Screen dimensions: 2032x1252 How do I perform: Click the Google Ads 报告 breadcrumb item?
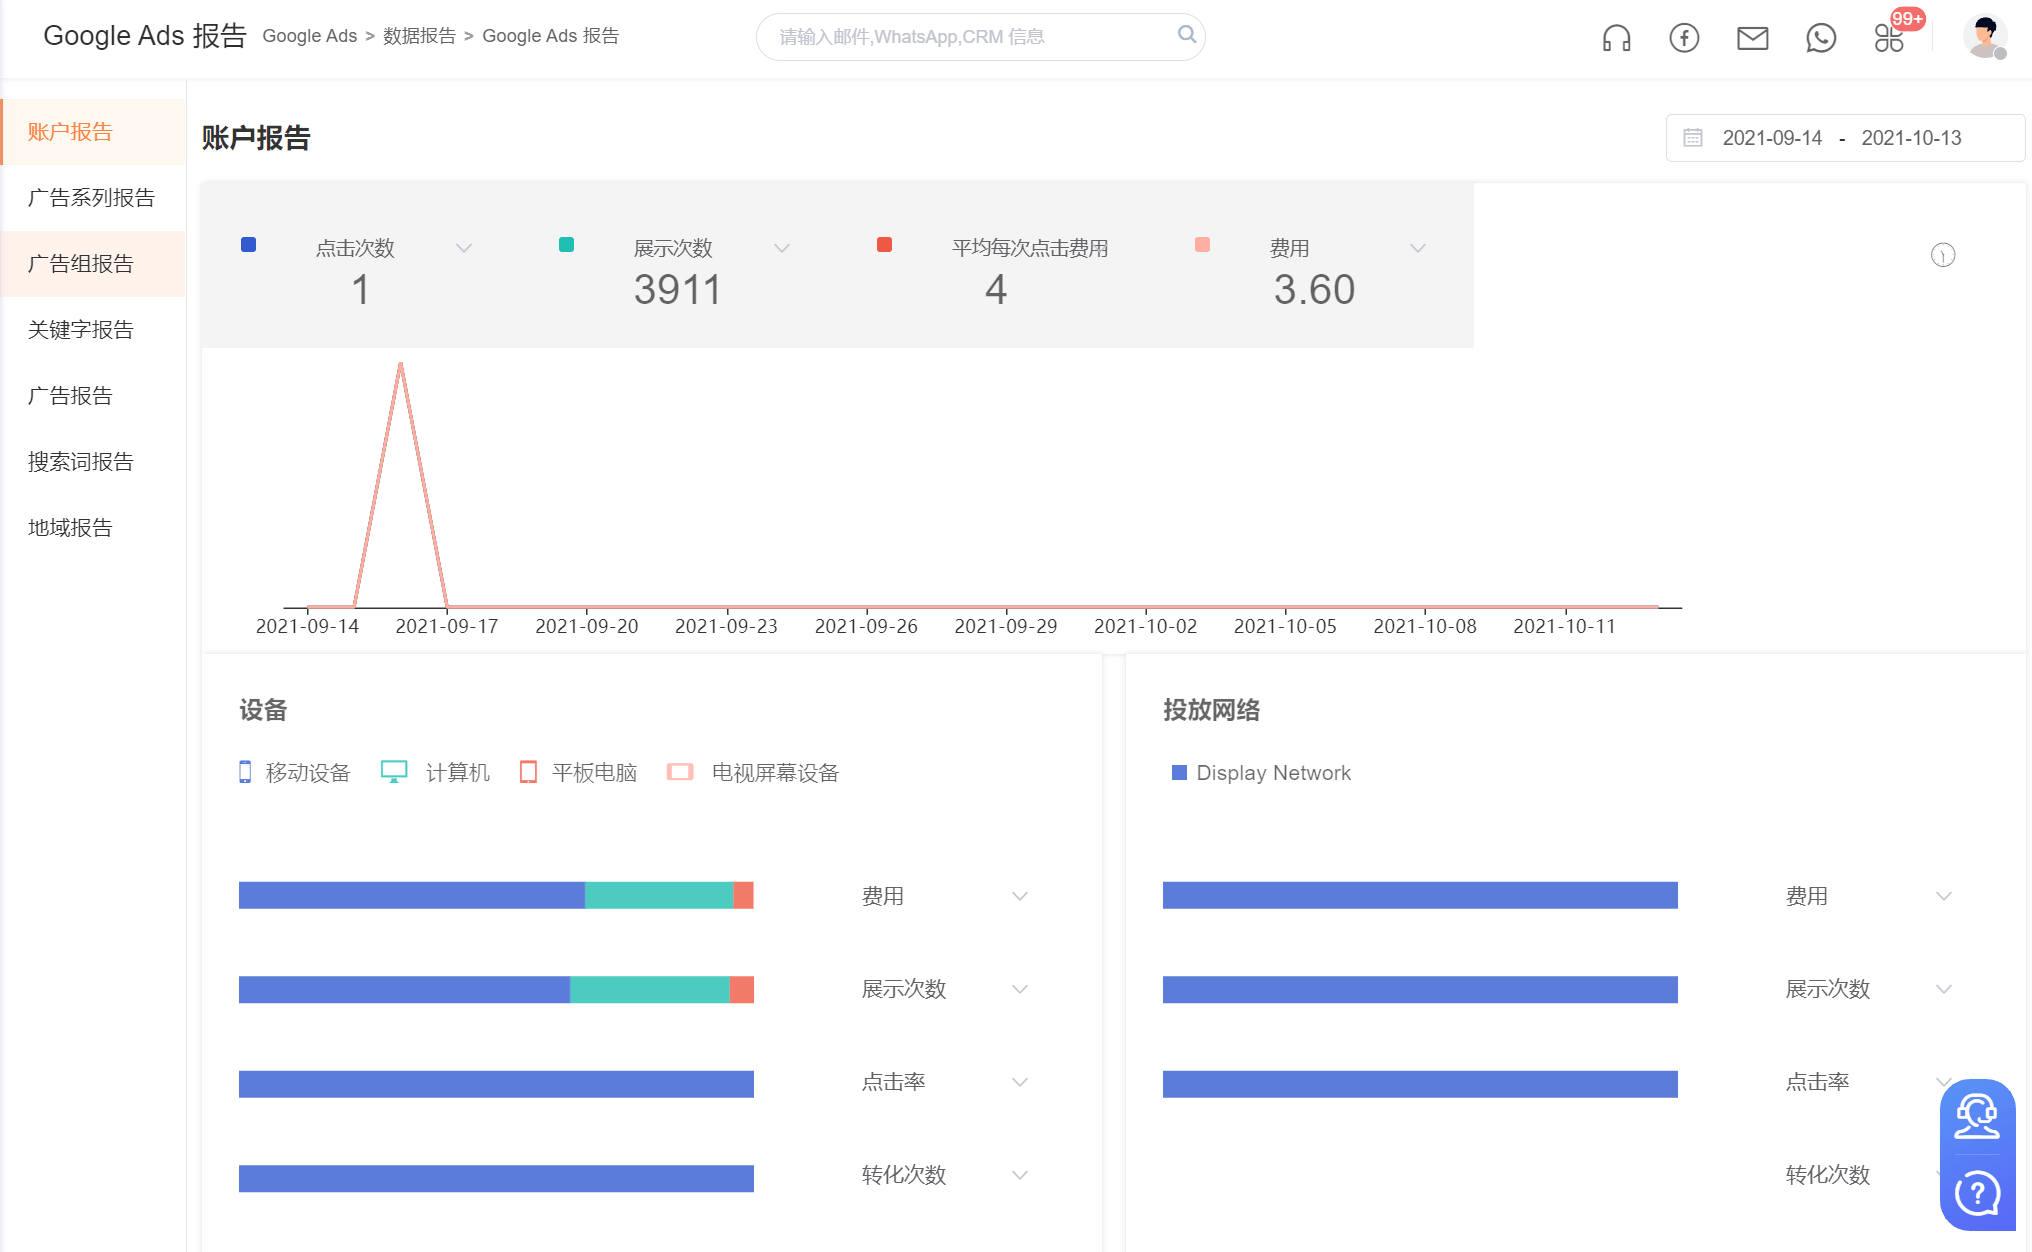(550, 36)
